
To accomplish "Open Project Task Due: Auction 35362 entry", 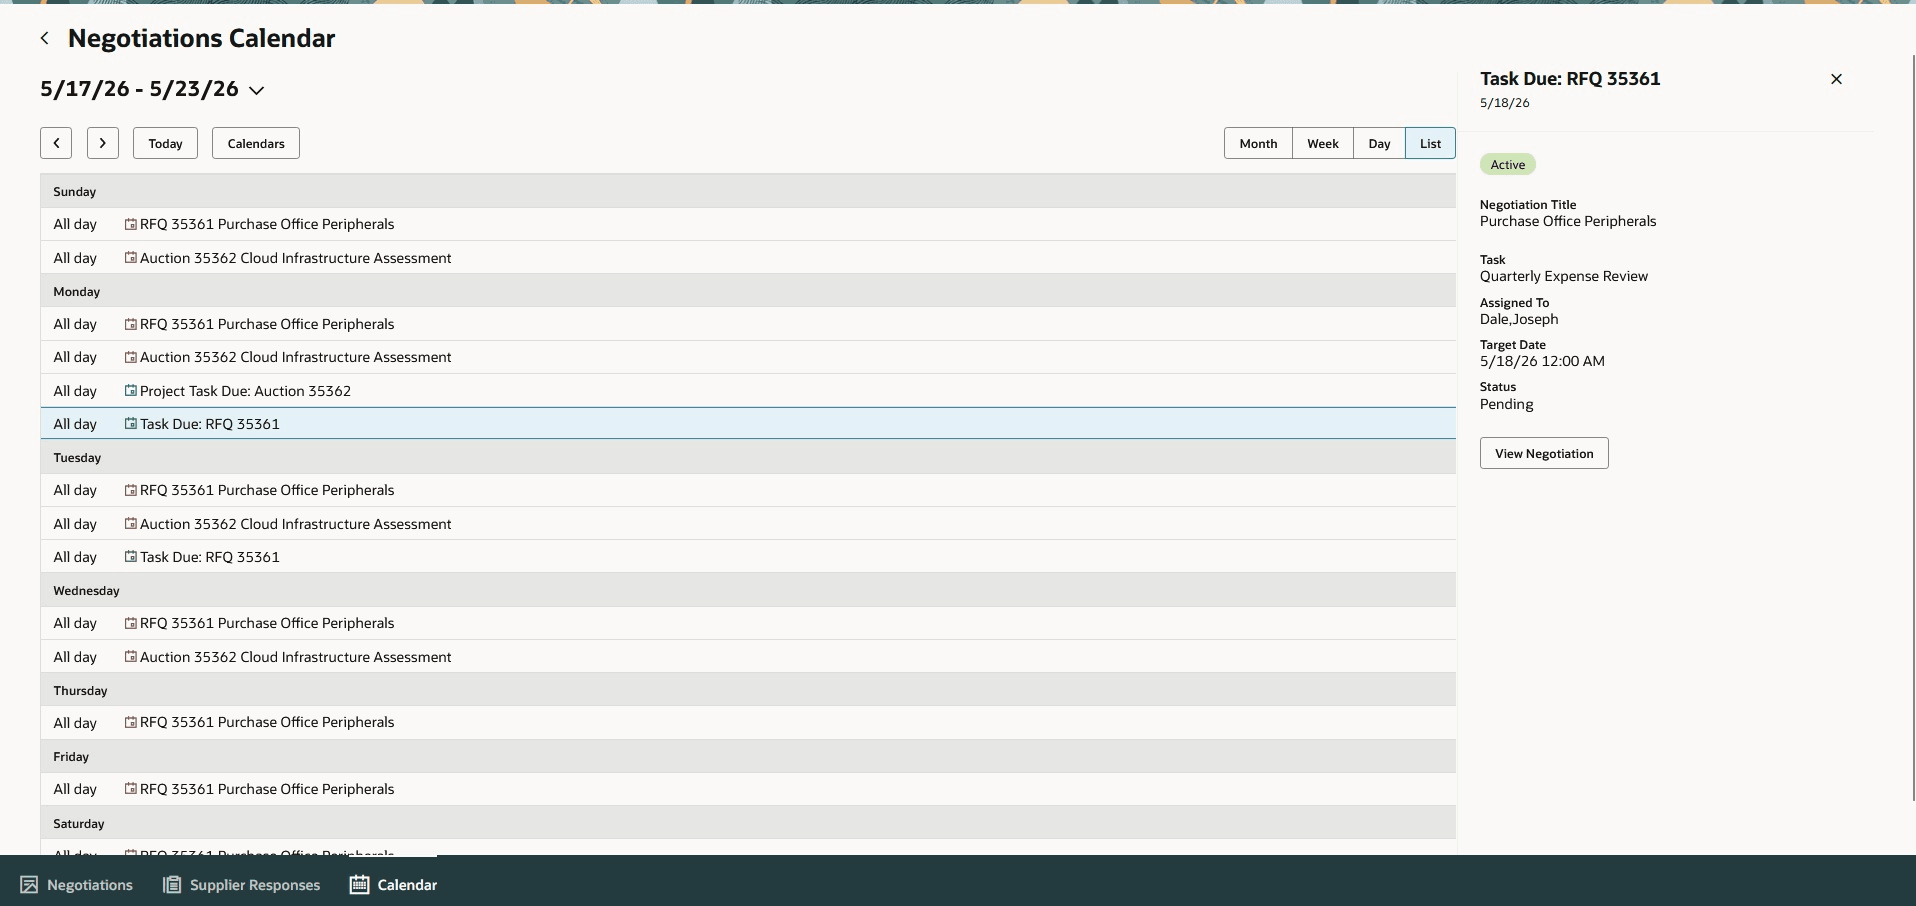I will [748, 391].
